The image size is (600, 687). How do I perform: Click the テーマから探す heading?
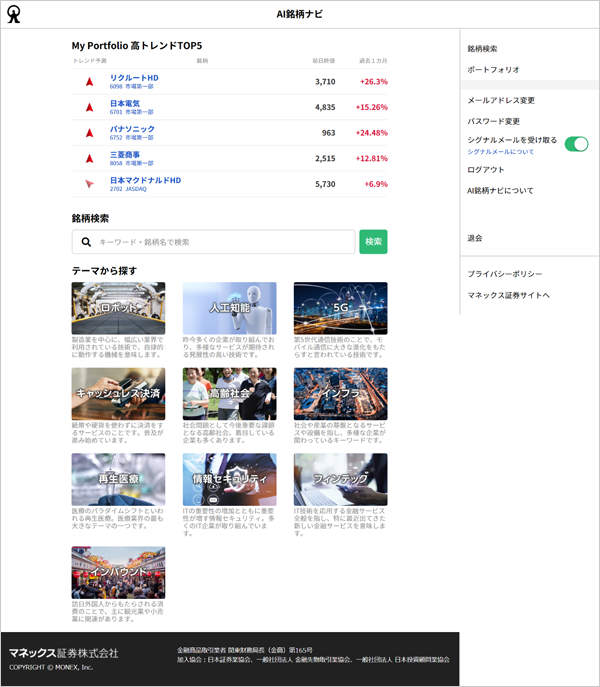pos(104,271)
